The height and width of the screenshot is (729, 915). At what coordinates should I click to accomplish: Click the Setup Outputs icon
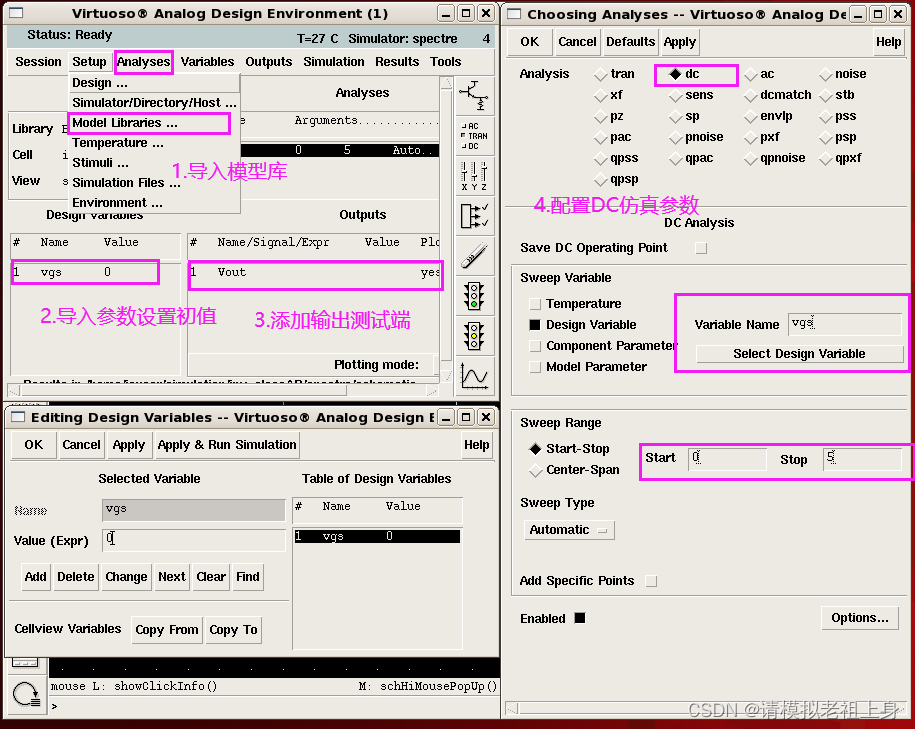(x=474, y=215)
